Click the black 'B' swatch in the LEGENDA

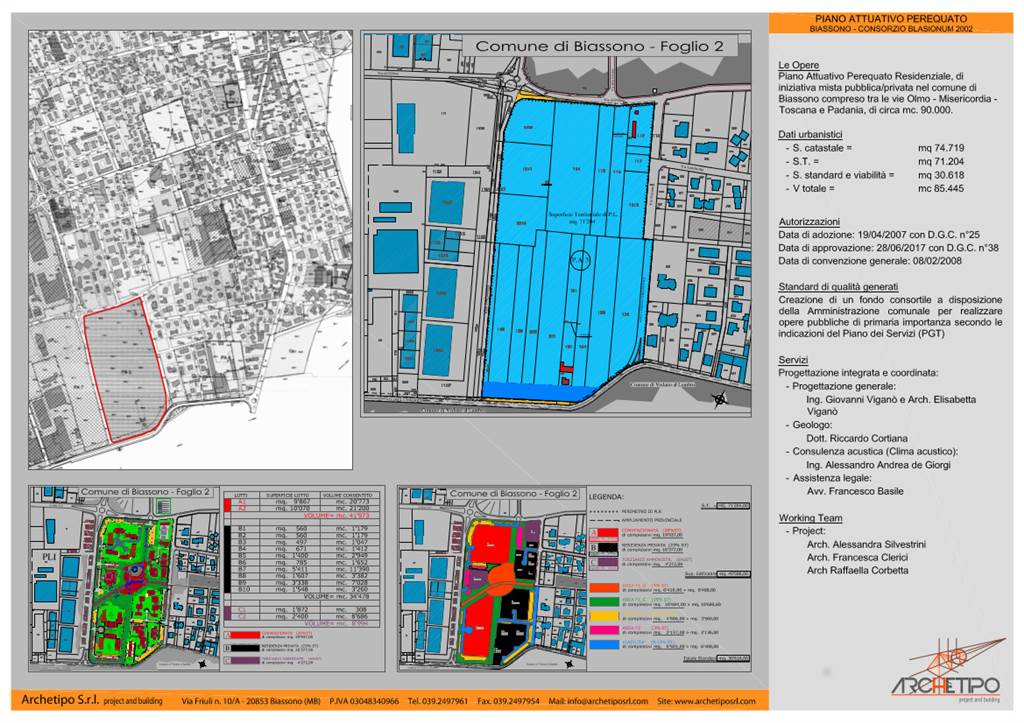pos(604,549)
